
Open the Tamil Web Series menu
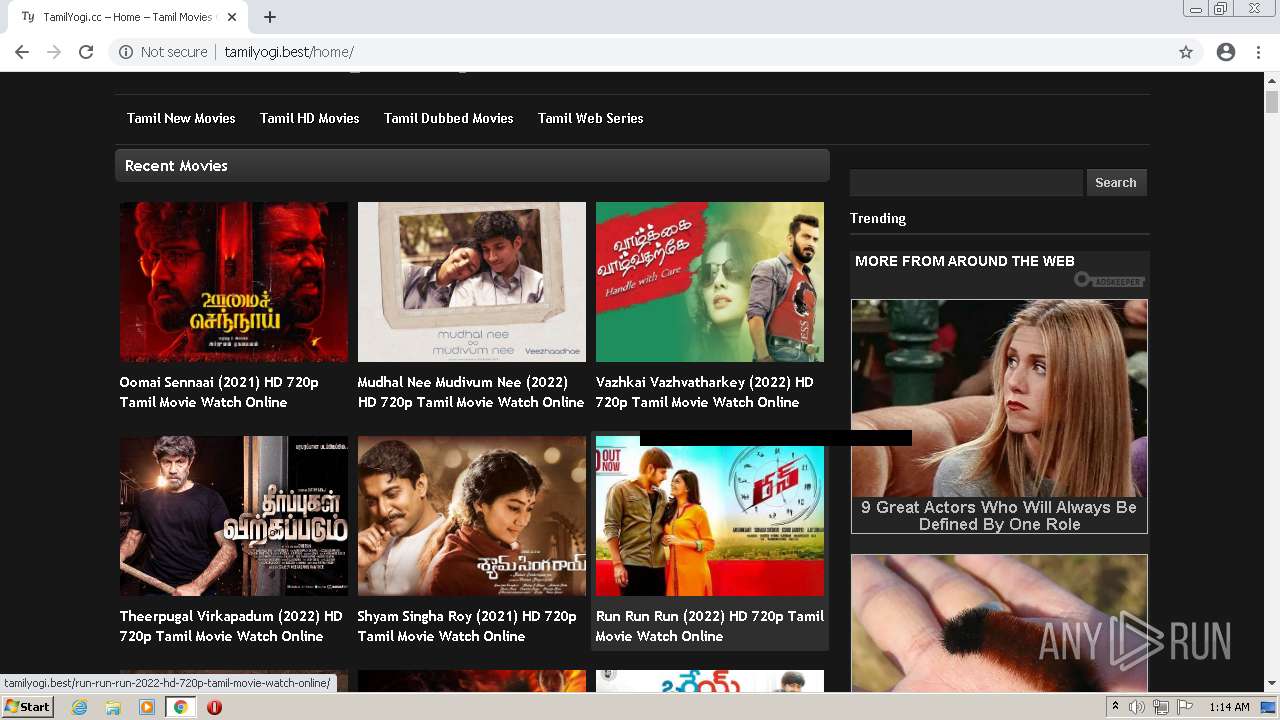(591, 118)
